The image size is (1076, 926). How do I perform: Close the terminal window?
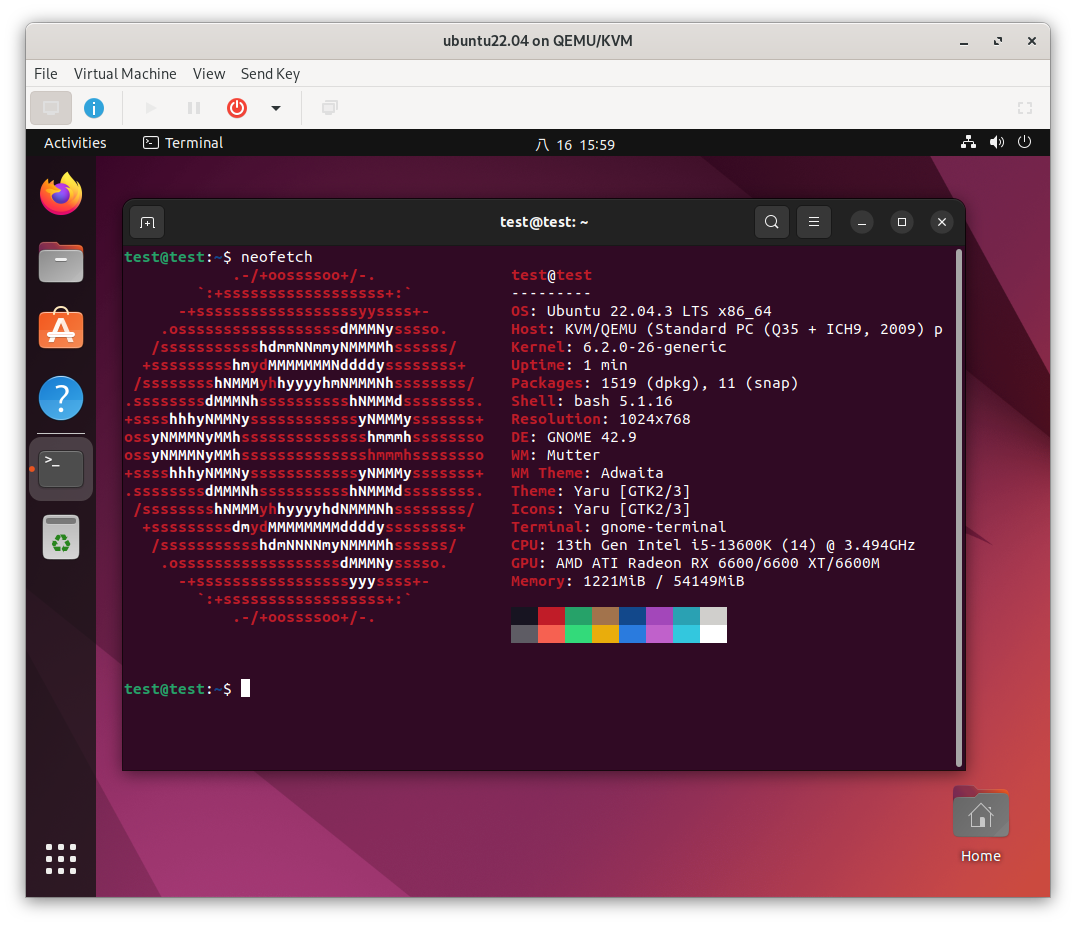[x=942, y=222]
